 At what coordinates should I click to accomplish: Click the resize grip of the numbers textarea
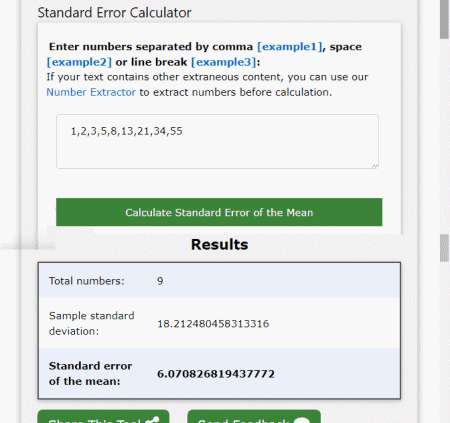pos(375,165)
